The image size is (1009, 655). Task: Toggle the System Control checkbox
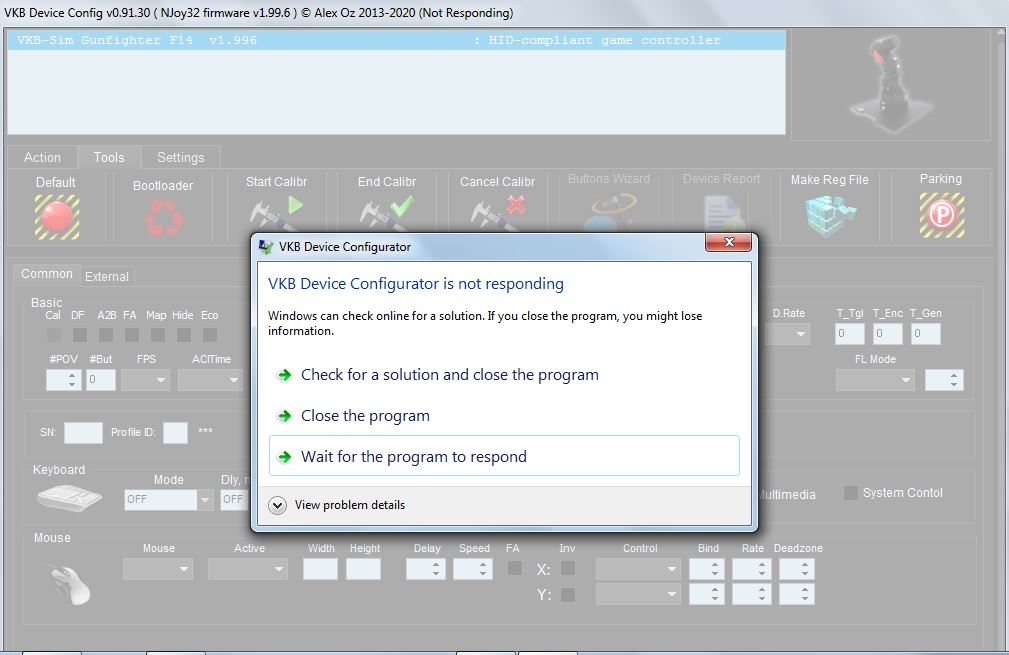pyautogui.click(x=851, y=493)
